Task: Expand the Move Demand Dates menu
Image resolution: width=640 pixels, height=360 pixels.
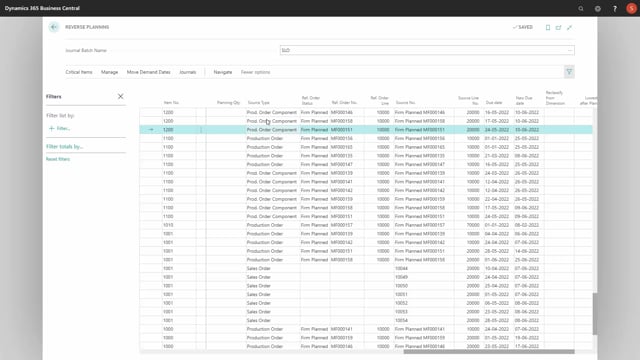Action: [149, 72]
